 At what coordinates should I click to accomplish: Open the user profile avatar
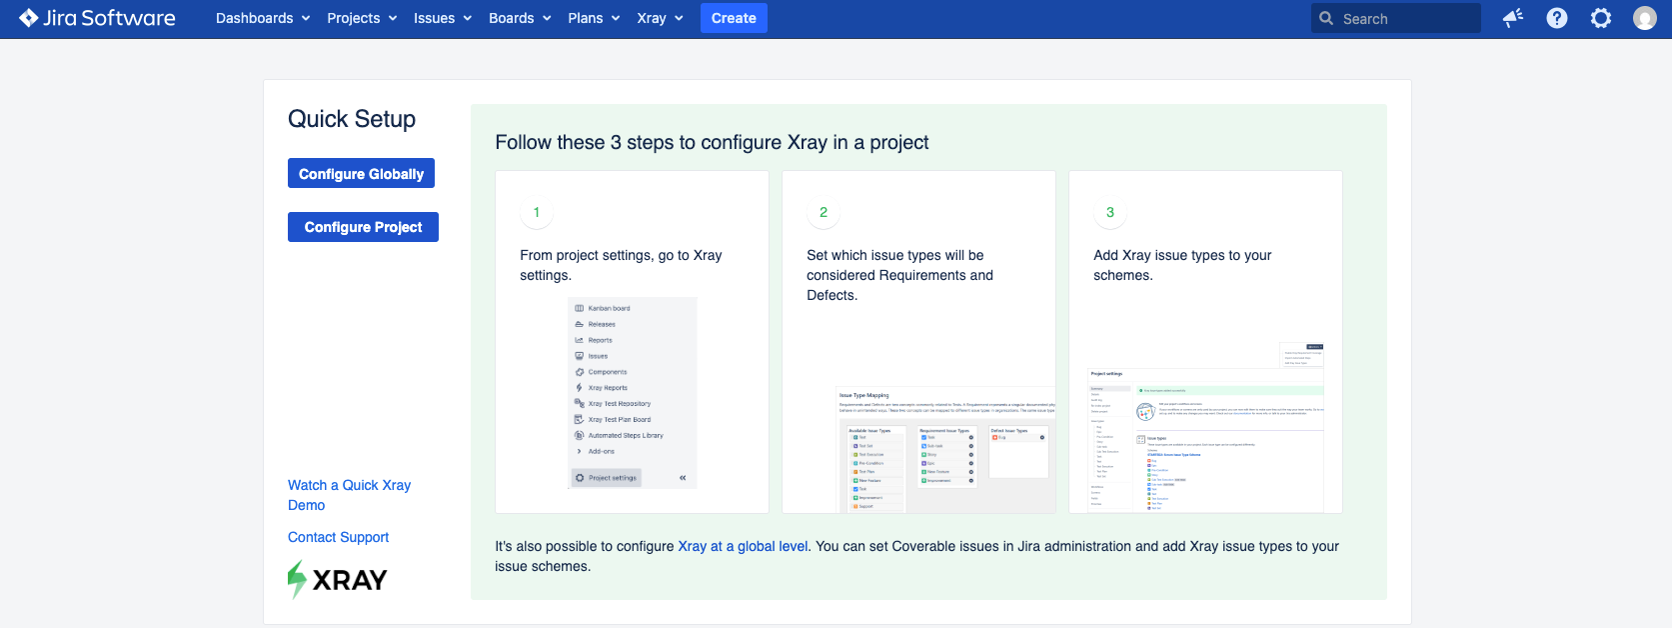click(1645, 18)
